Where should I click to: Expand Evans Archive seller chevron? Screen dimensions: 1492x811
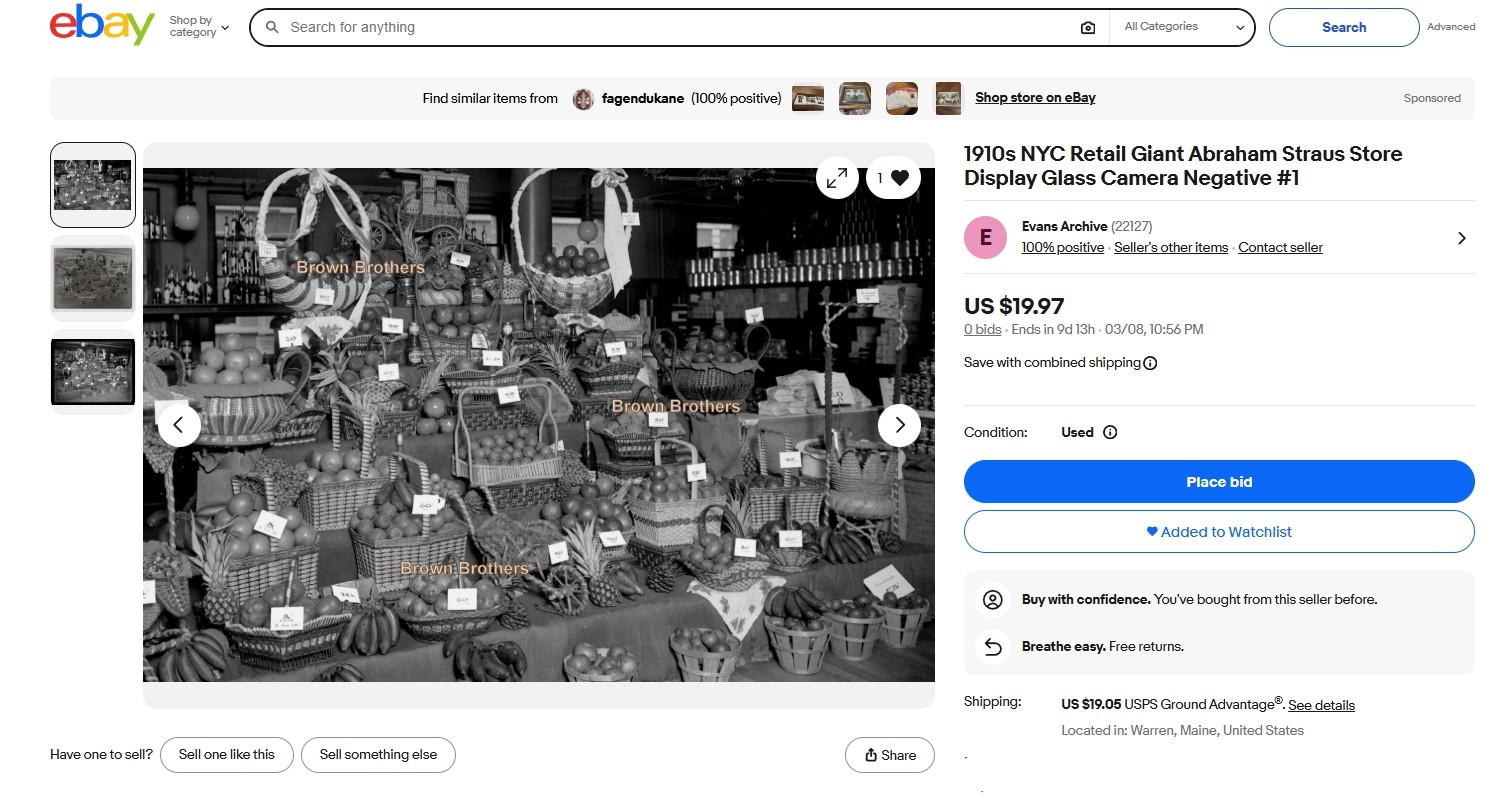pos(1461,238)
